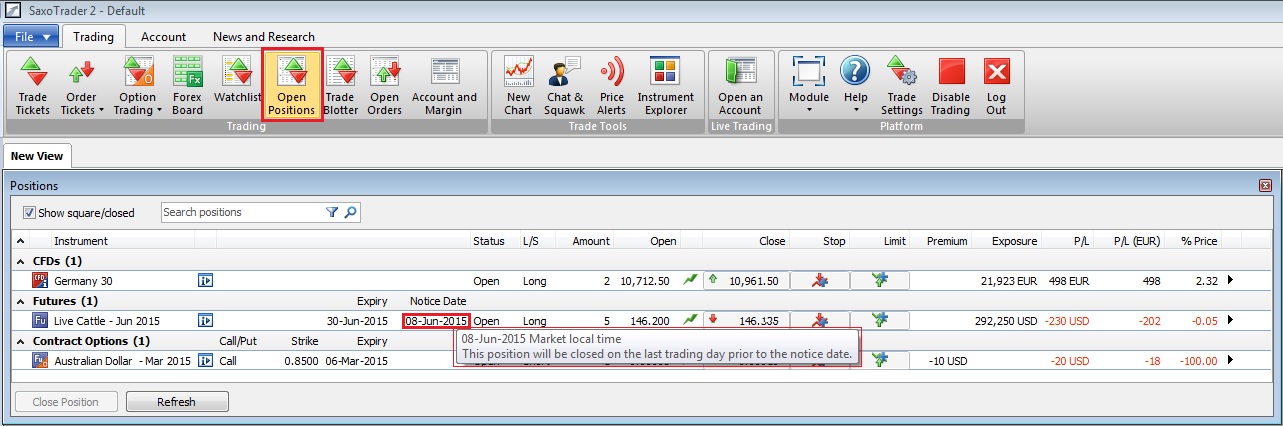This screenshot has height=427, width=1283.
Task: Toggle the Show square/closed checkbox
Action: (x=29, y=213)
